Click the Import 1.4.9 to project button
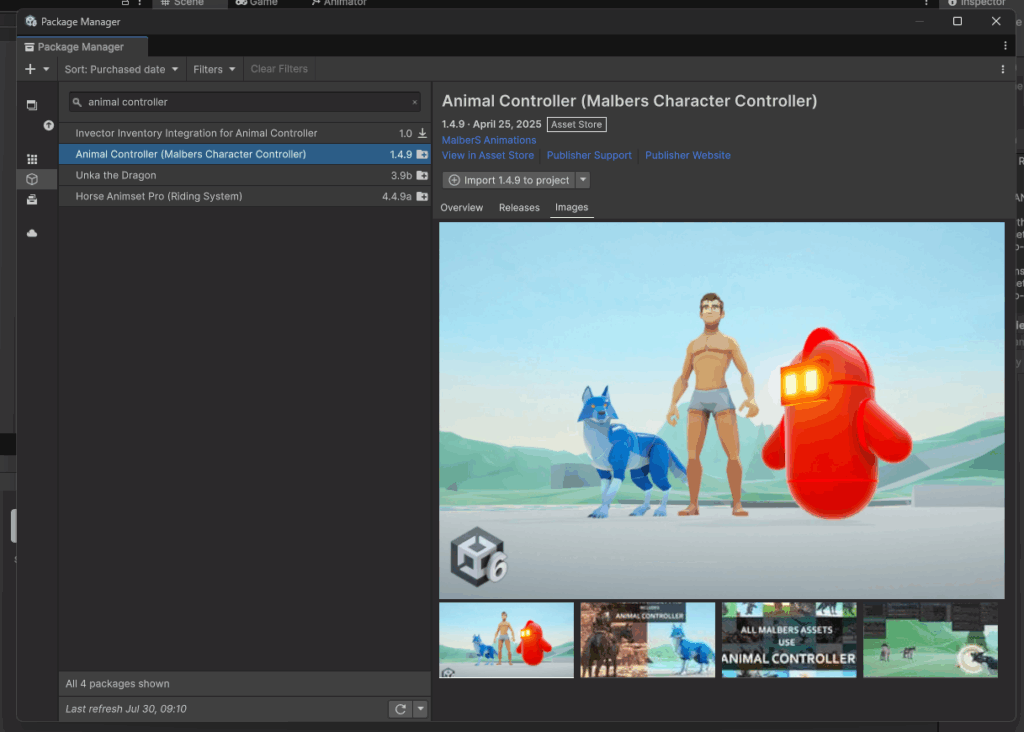 (509, 180)
